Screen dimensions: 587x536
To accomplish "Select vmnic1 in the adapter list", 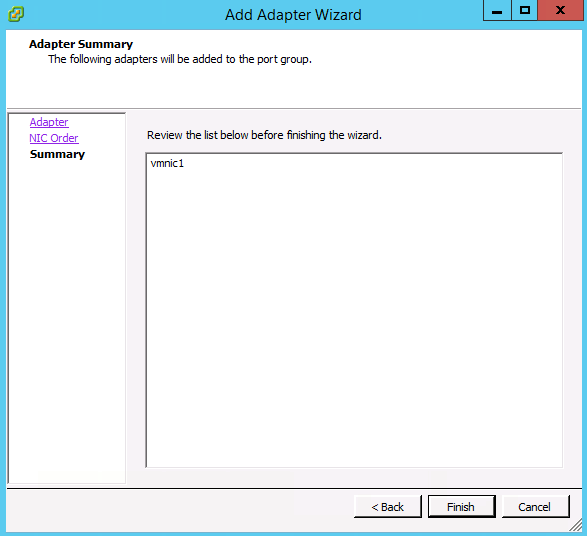I will pyautogui.click(x=167, y=164).
